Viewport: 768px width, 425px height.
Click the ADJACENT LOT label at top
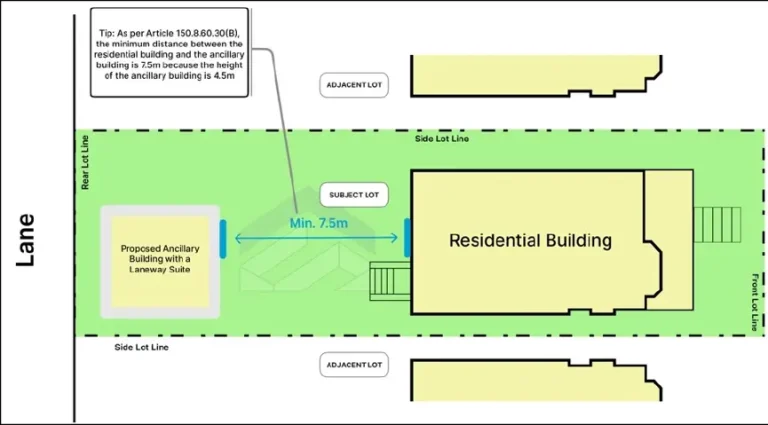(354, 85)
